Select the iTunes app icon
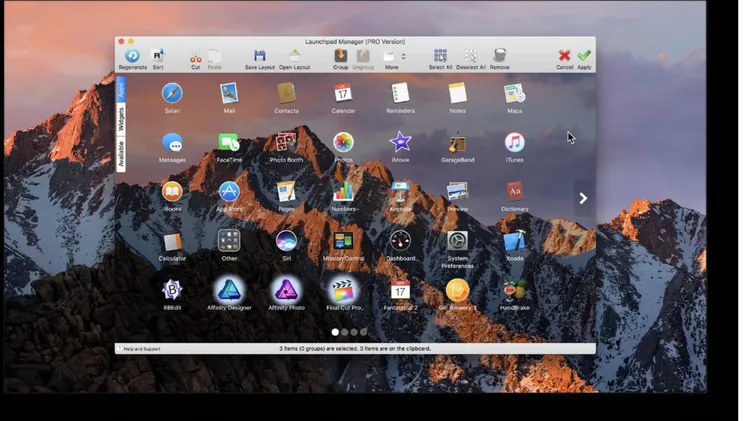 click(515, 142)
